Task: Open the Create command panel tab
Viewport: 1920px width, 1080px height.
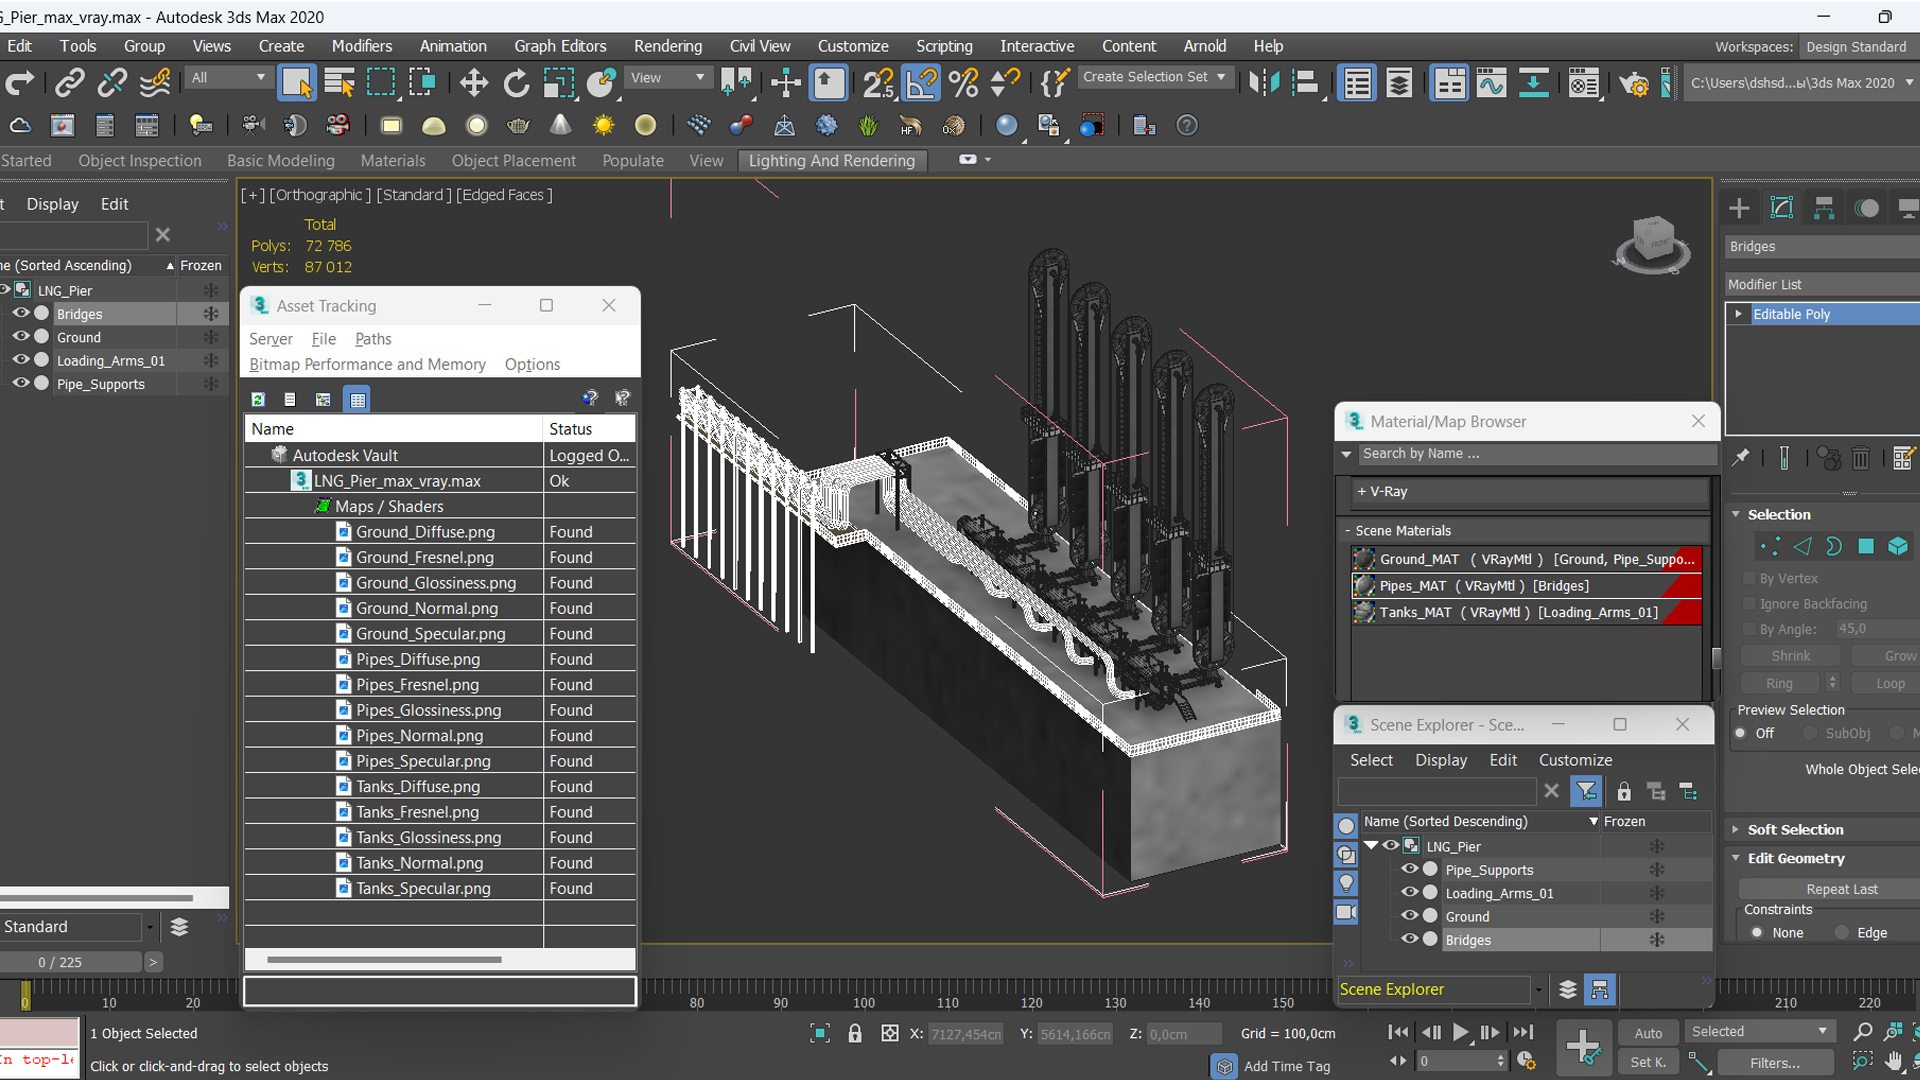Action: point(1739,208)
